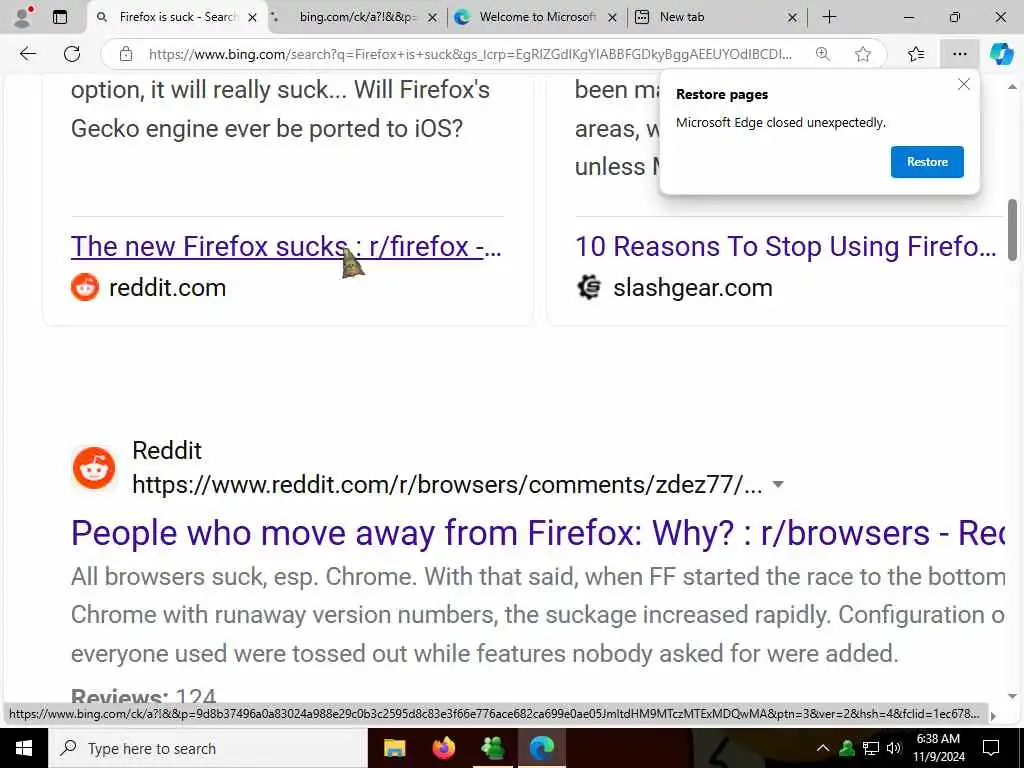Click the 'All browsers suck, esp. Chrome' snippet line

pos(537,577)
